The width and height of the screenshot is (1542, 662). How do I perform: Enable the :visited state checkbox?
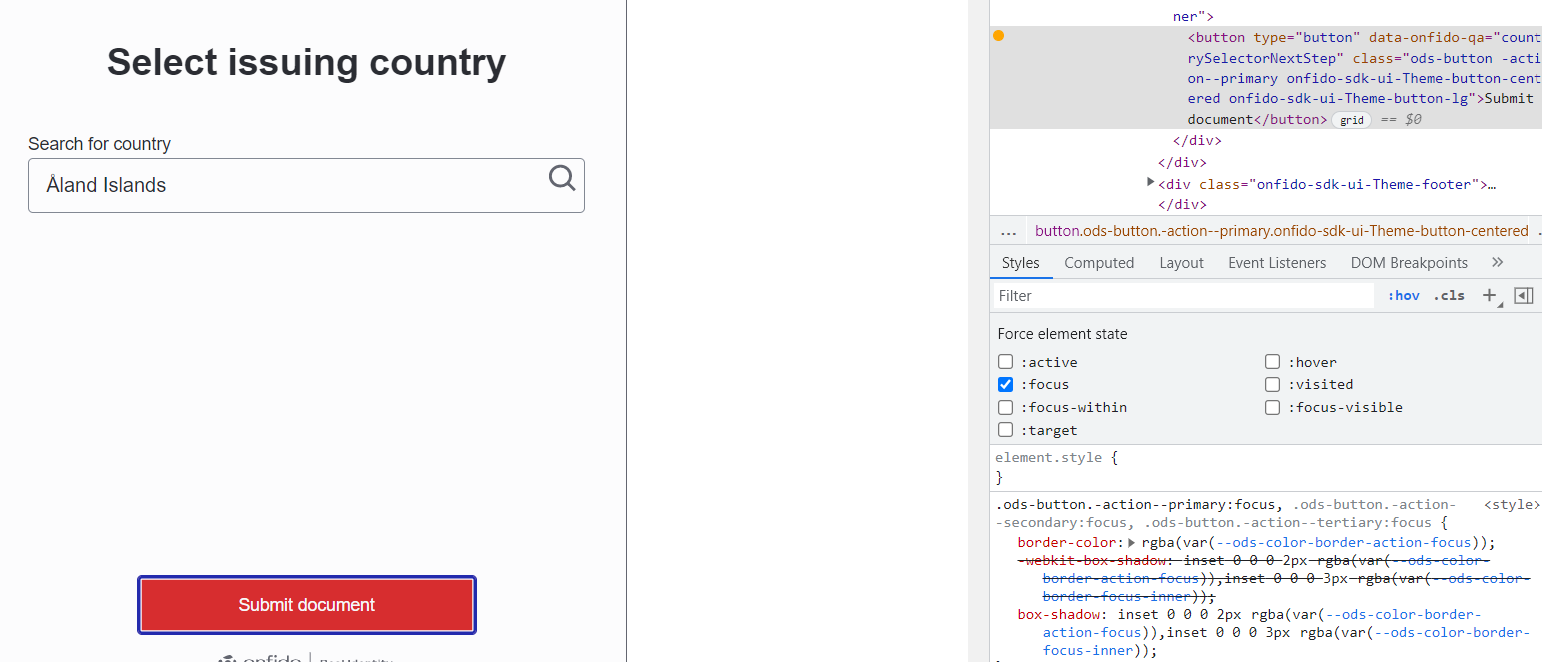point(1272,384)
